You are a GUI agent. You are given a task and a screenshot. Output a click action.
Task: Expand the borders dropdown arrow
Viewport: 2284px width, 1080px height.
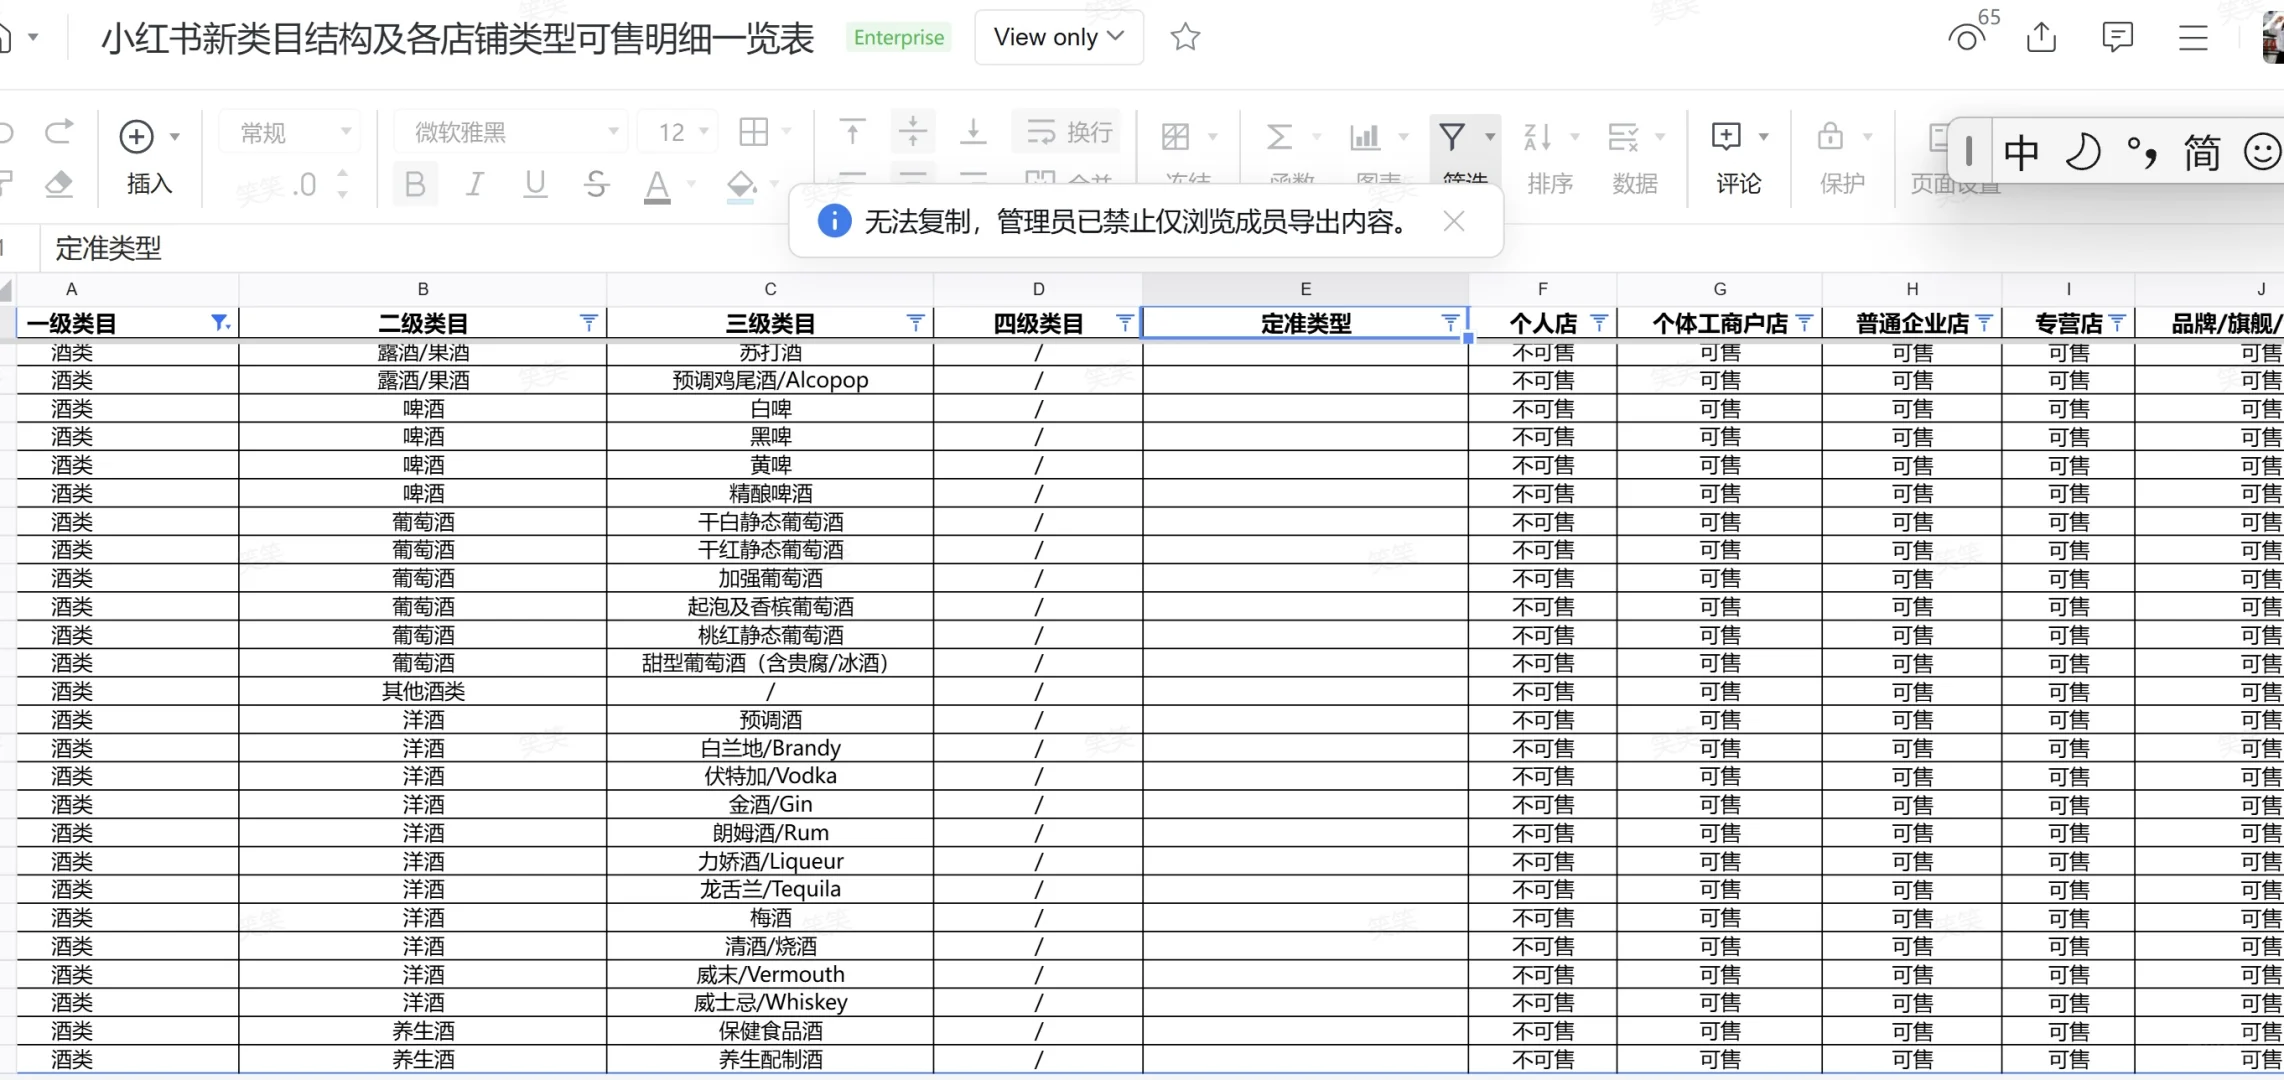pyautogui.click(x=787, y=132)
